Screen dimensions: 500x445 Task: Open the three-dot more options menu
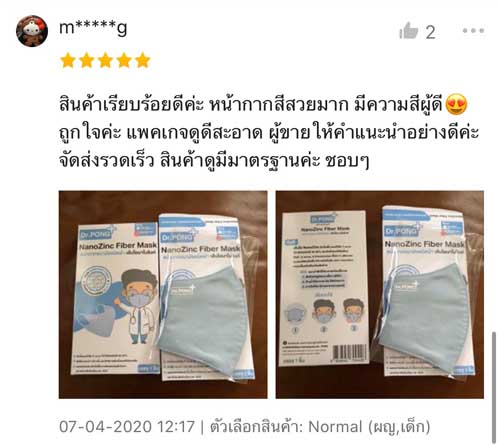[473, 31]
